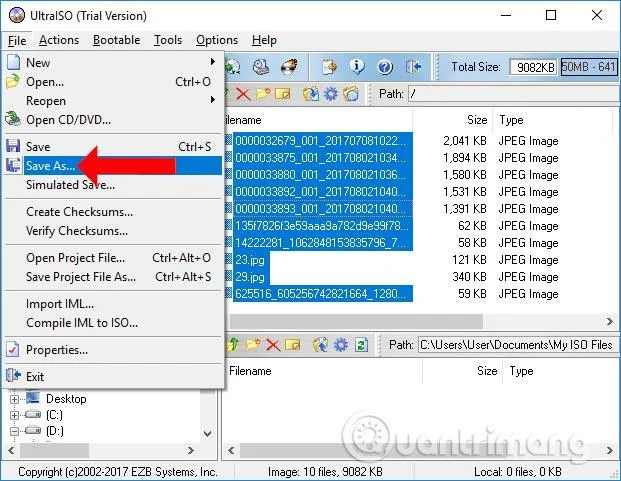Viewport: 621px width, 481px height.
Task: Open the Tools menu
Action: coord(168,40)
